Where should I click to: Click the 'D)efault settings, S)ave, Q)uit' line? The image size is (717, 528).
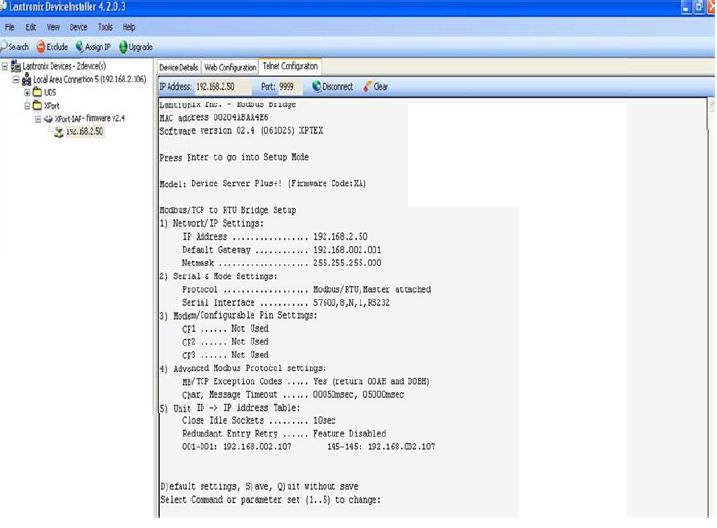[x=259, y=486]
